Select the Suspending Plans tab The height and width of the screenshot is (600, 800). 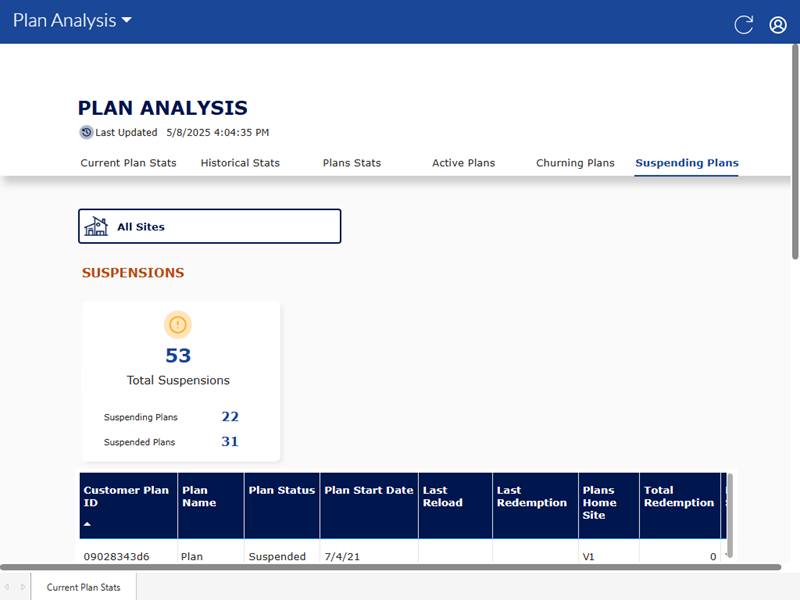click(687, 163)
